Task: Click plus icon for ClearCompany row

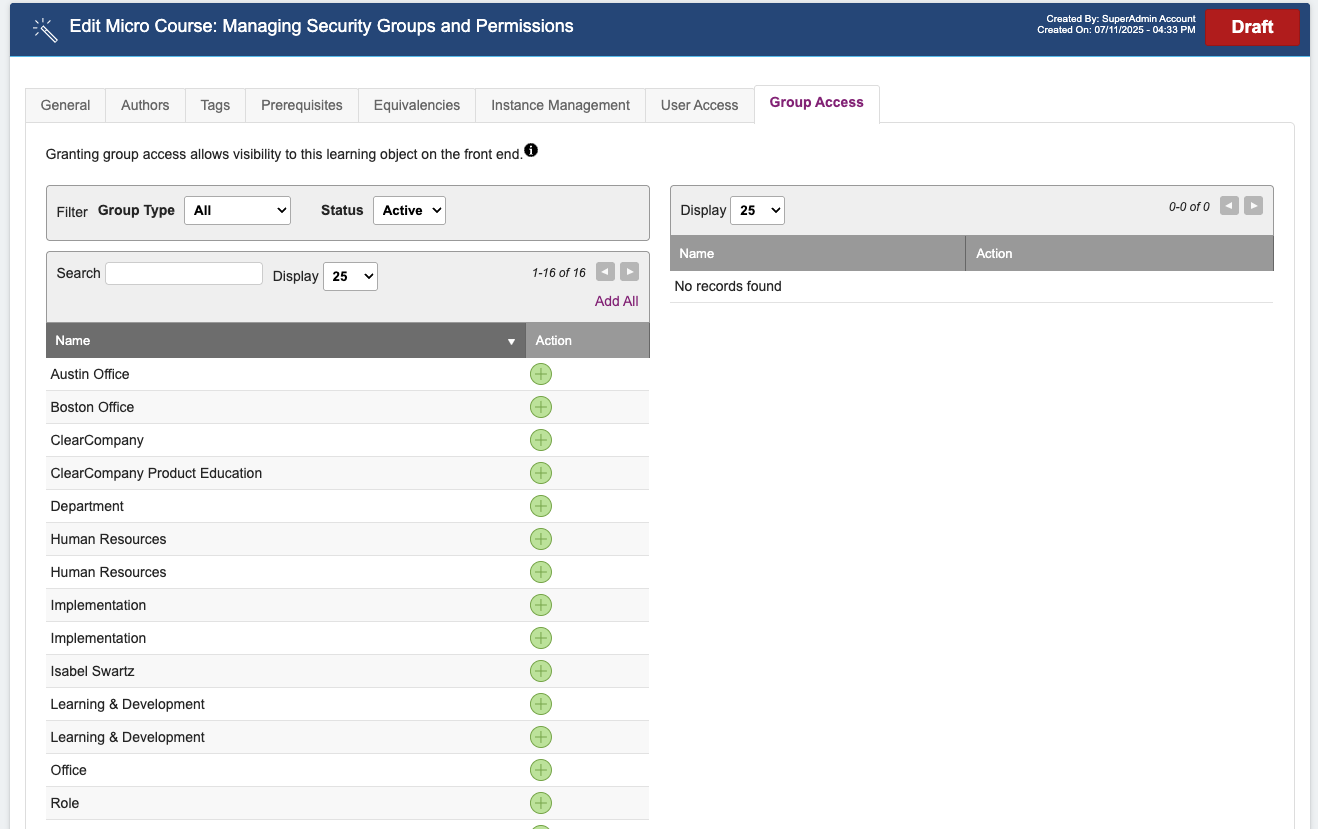Action: tap(541, 440)
